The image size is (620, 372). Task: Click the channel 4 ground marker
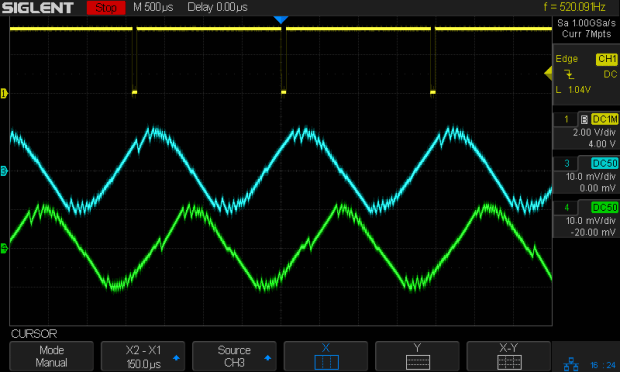click(x=4, y=249)
